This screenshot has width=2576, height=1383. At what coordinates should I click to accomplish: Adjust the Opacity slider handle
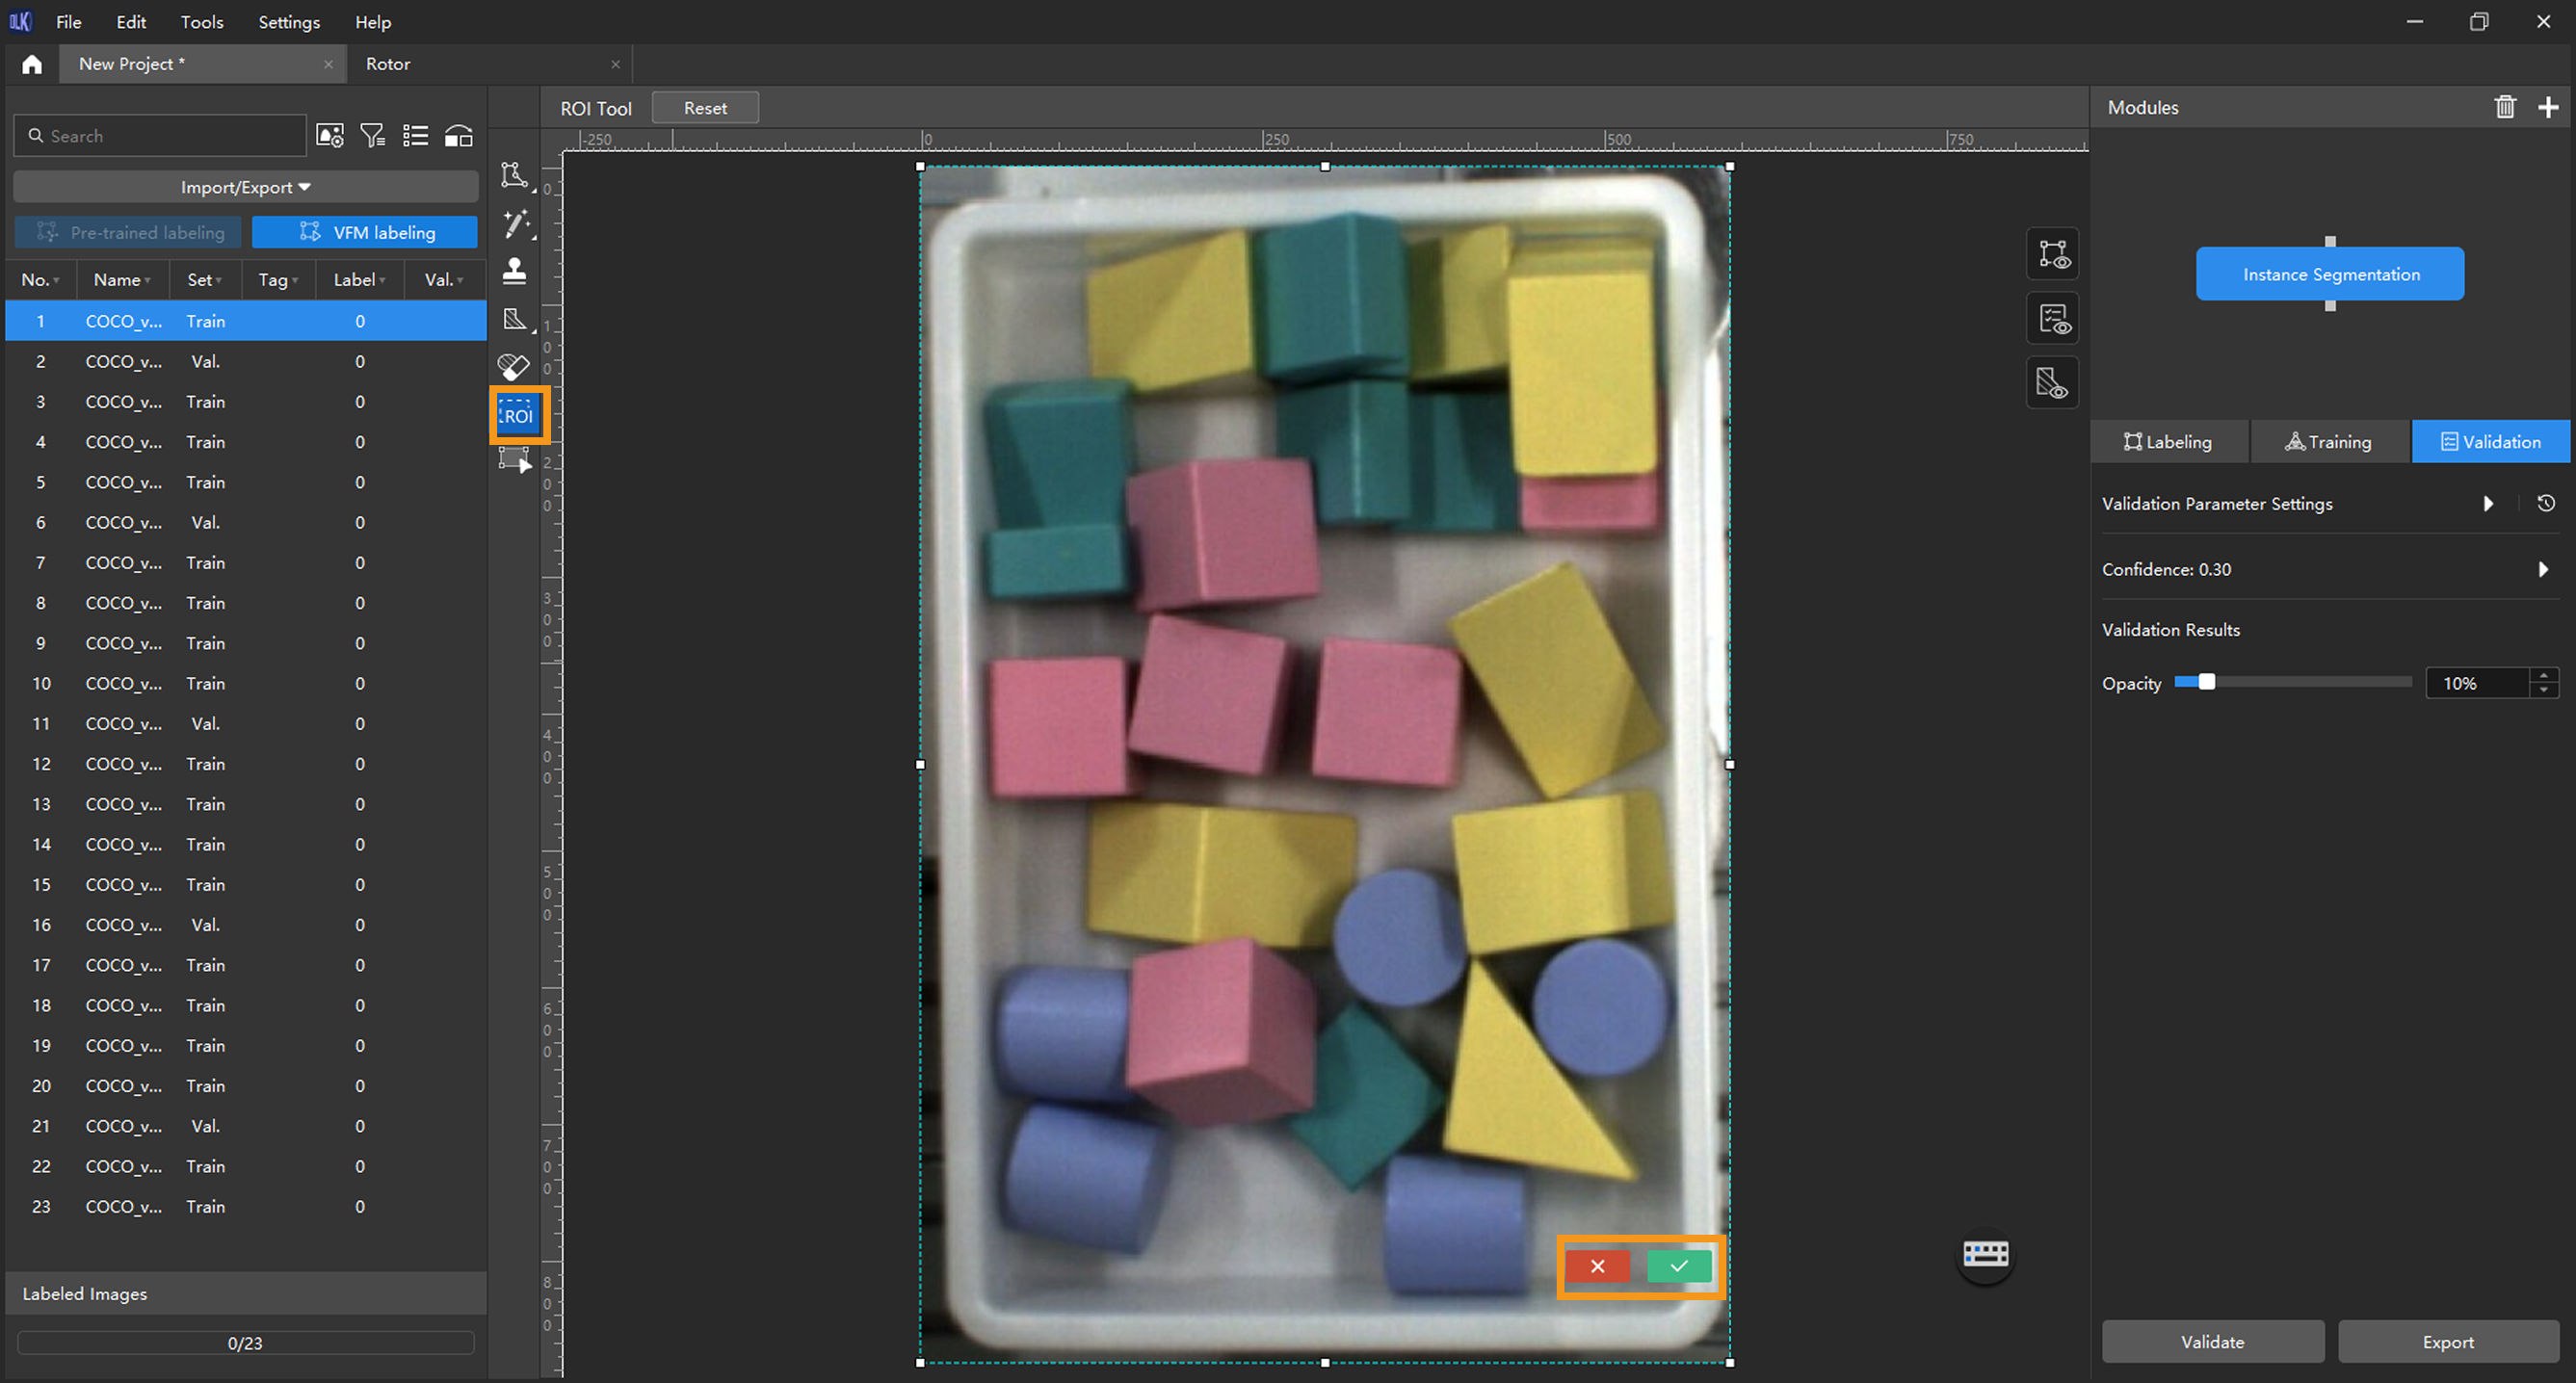(2206, 682)
